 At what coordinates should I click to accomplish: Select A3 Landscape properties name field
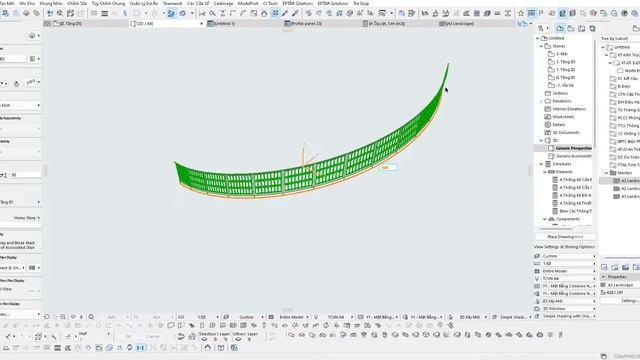(623, 285)
